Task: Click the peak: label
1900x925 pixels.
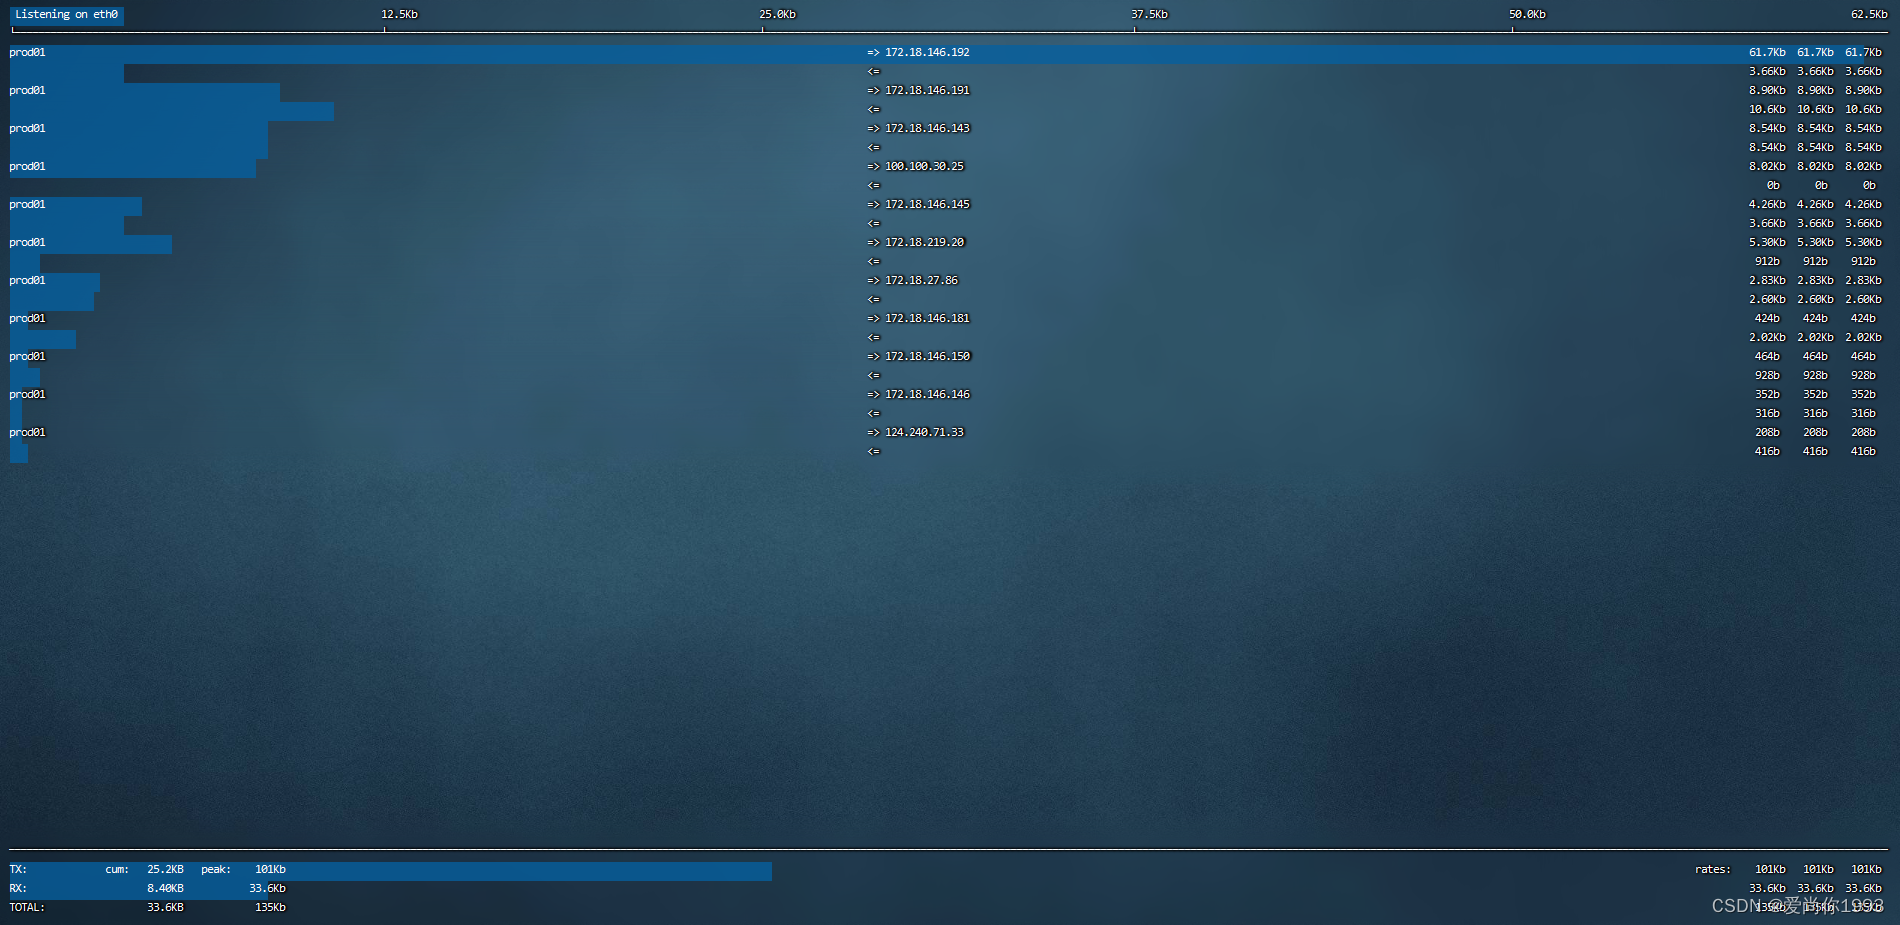Action: pos(216,869)
